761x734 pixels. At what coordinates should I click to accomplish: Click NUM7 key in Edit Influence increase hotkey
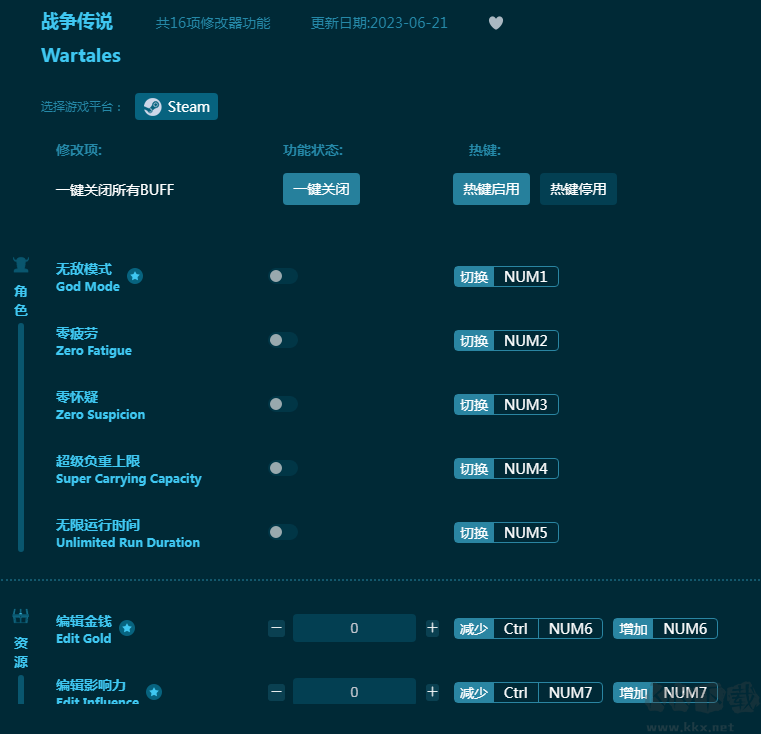[x=685, y=693]
